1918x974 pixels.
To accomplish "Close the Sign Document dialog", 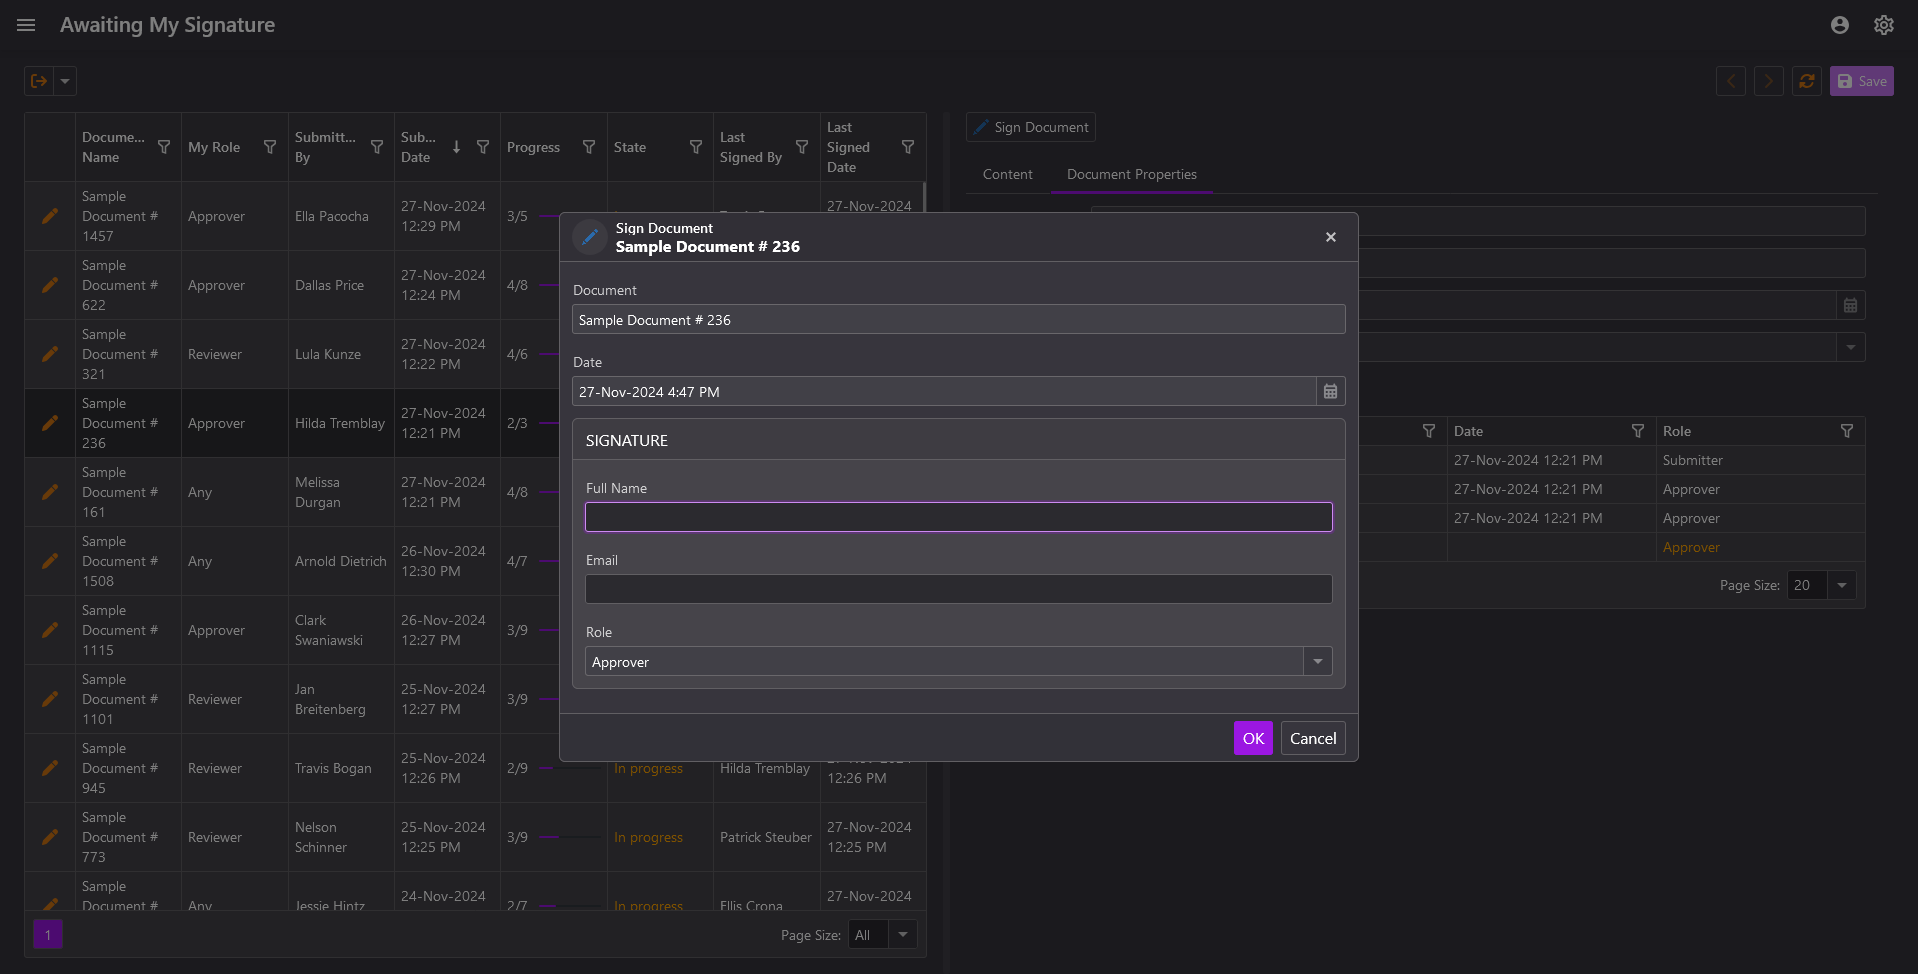I will coord(1330,237).
